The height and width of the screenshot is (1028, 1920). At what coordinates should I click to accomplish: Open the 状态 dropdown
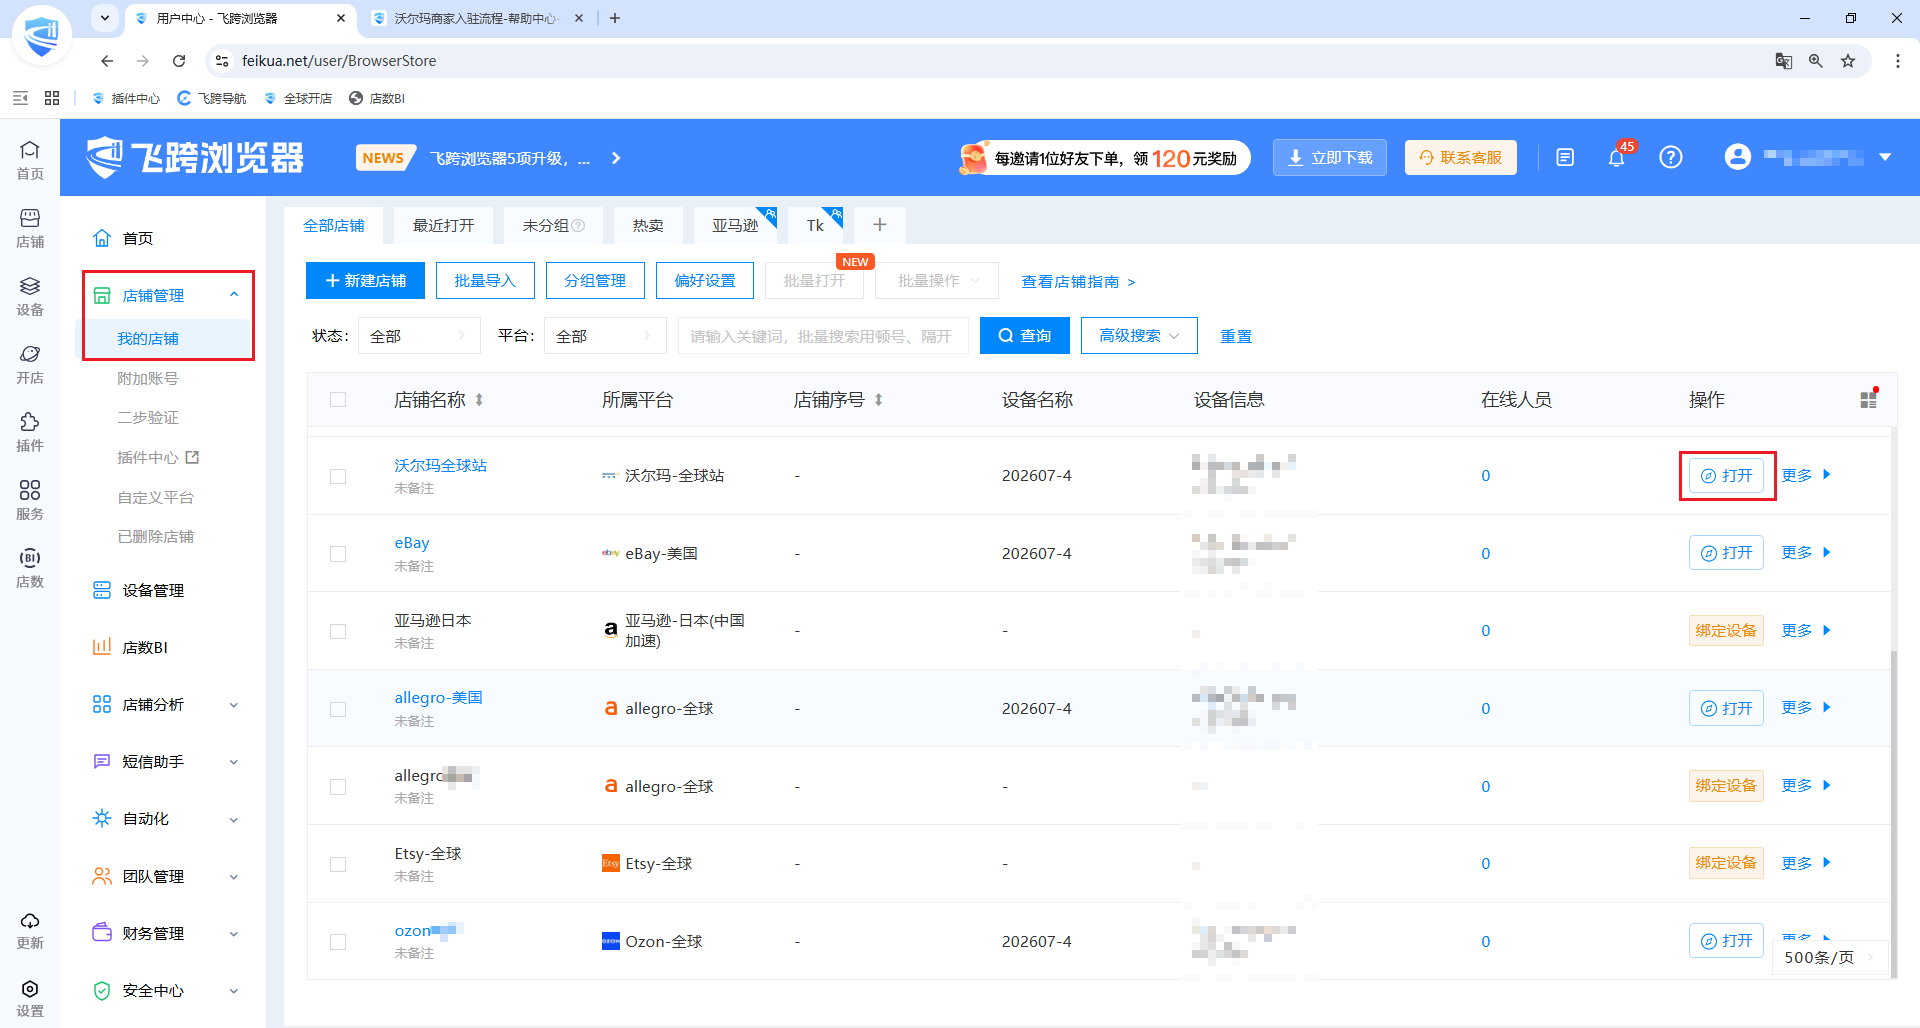coord(419,336)
